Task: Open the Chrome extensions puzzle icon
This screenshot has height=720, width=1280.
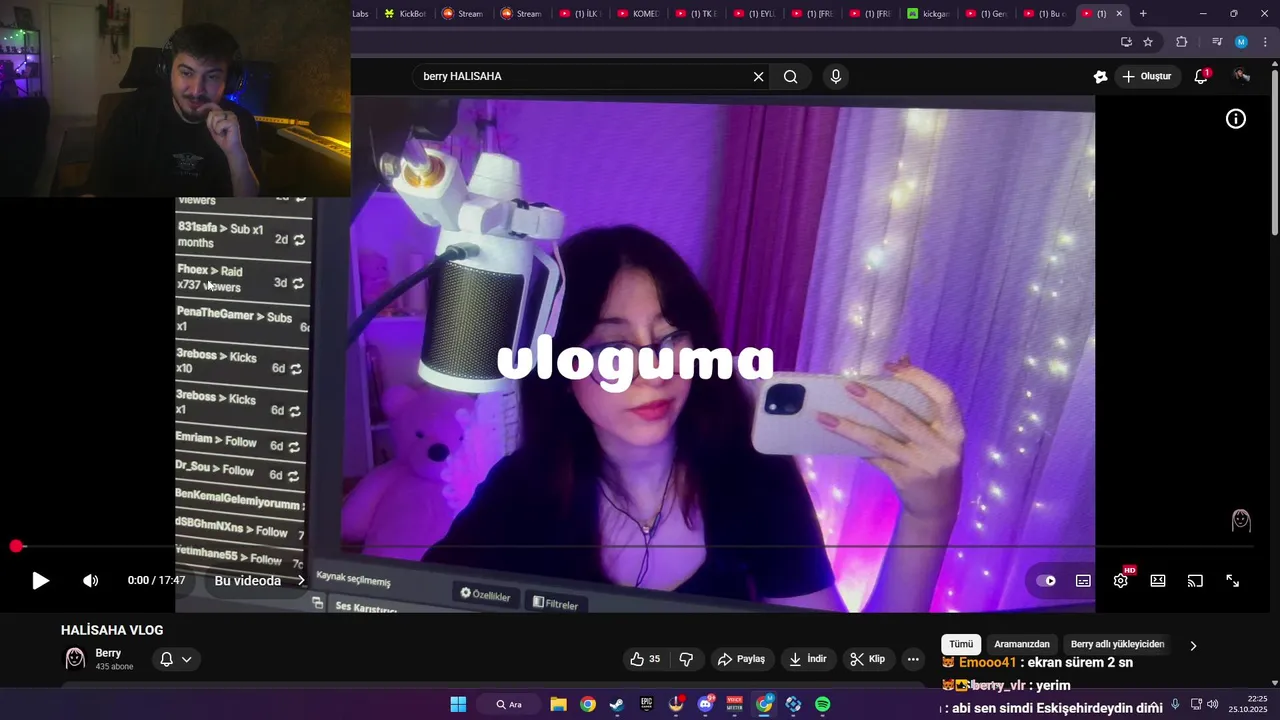Action: click(x=1182, y=42)
